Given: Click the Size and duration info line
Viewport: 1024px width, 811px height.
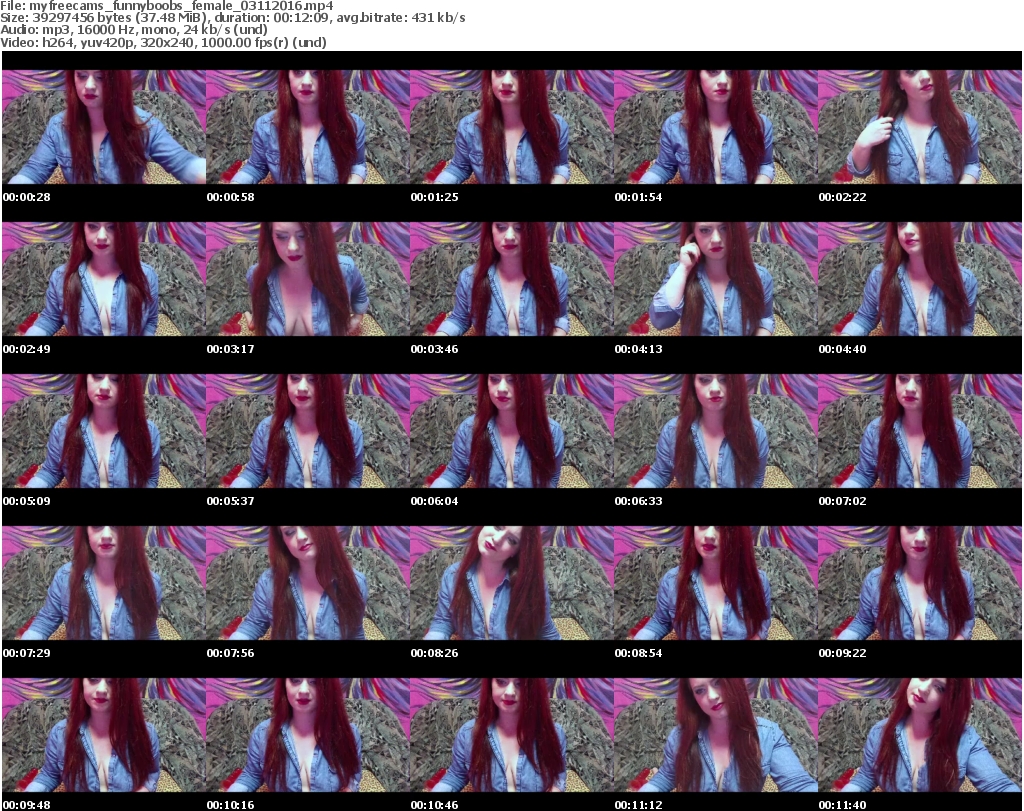Looking at the screenshot, I should (232, 18).
